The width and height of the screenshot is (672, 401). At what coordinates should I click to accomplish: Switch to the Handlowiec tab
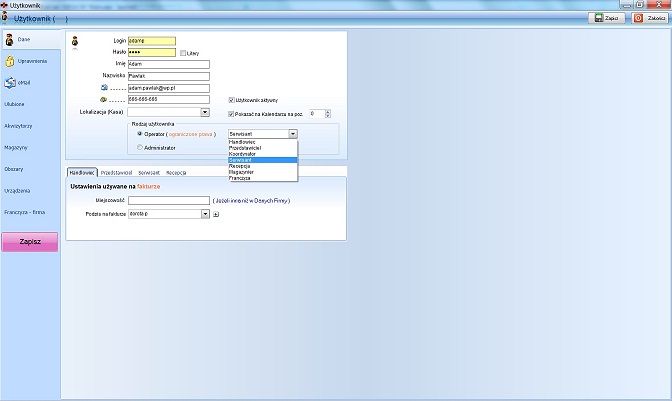pos(82,172)
